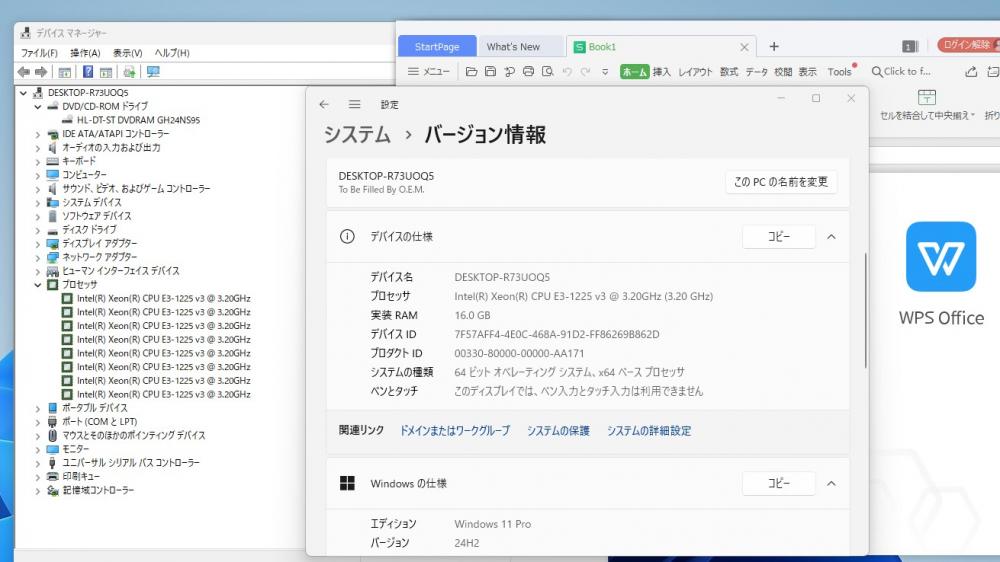
Task: Open the Tools ribbon tab
Action: [x=839, y=72]
